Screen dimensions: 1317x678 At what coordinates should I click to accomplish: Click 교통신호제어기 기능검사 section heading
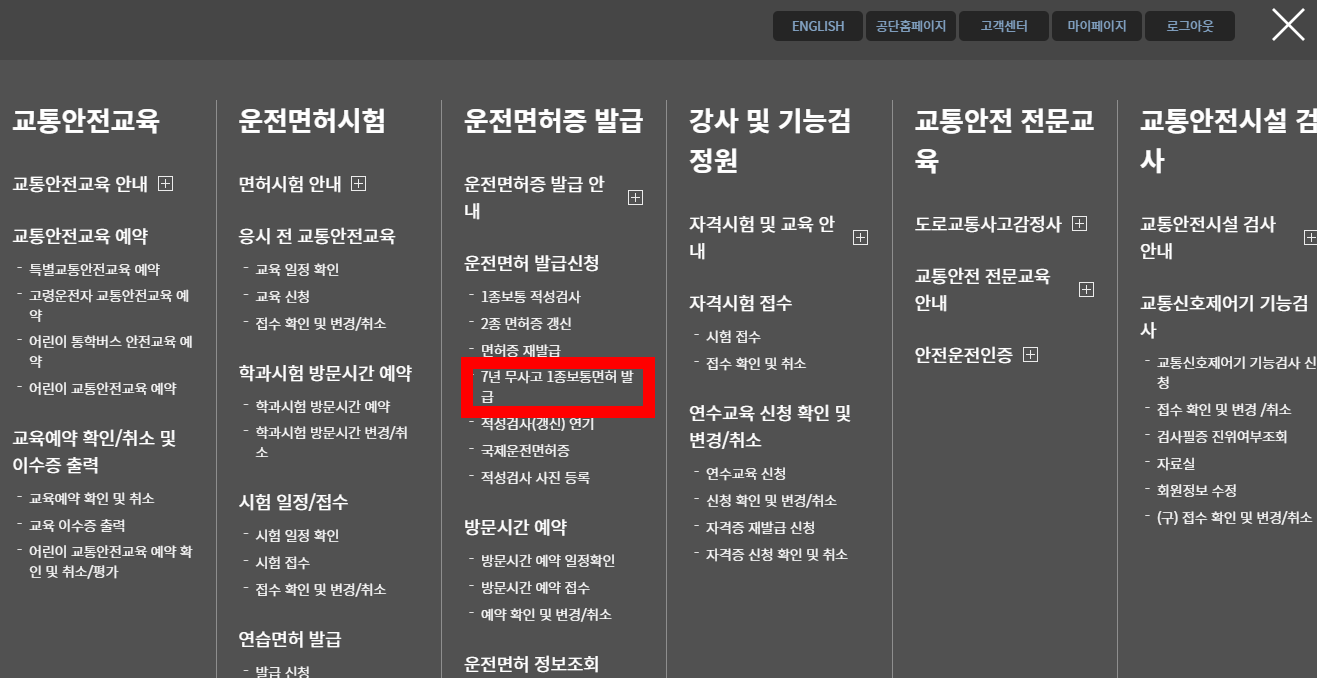1225,316
